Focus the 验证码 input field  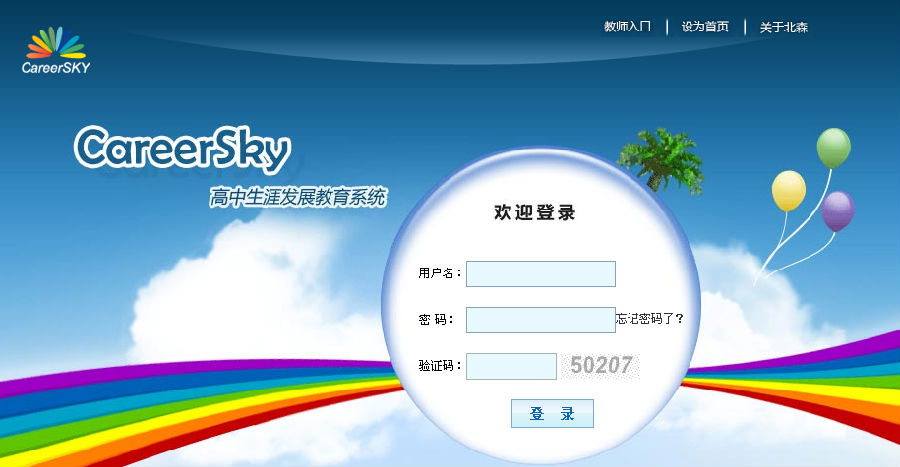511,366
